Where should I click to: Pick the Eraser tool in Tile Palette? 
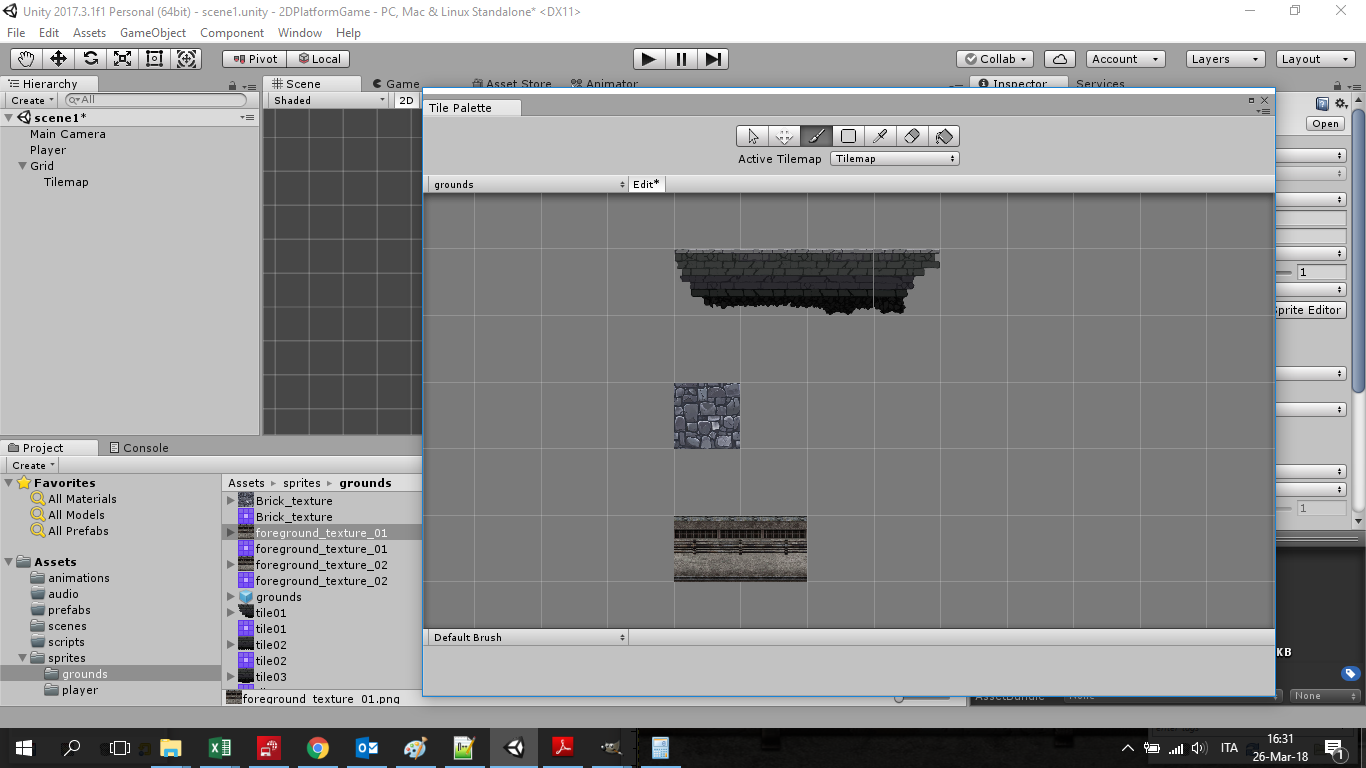pos(911,136)
